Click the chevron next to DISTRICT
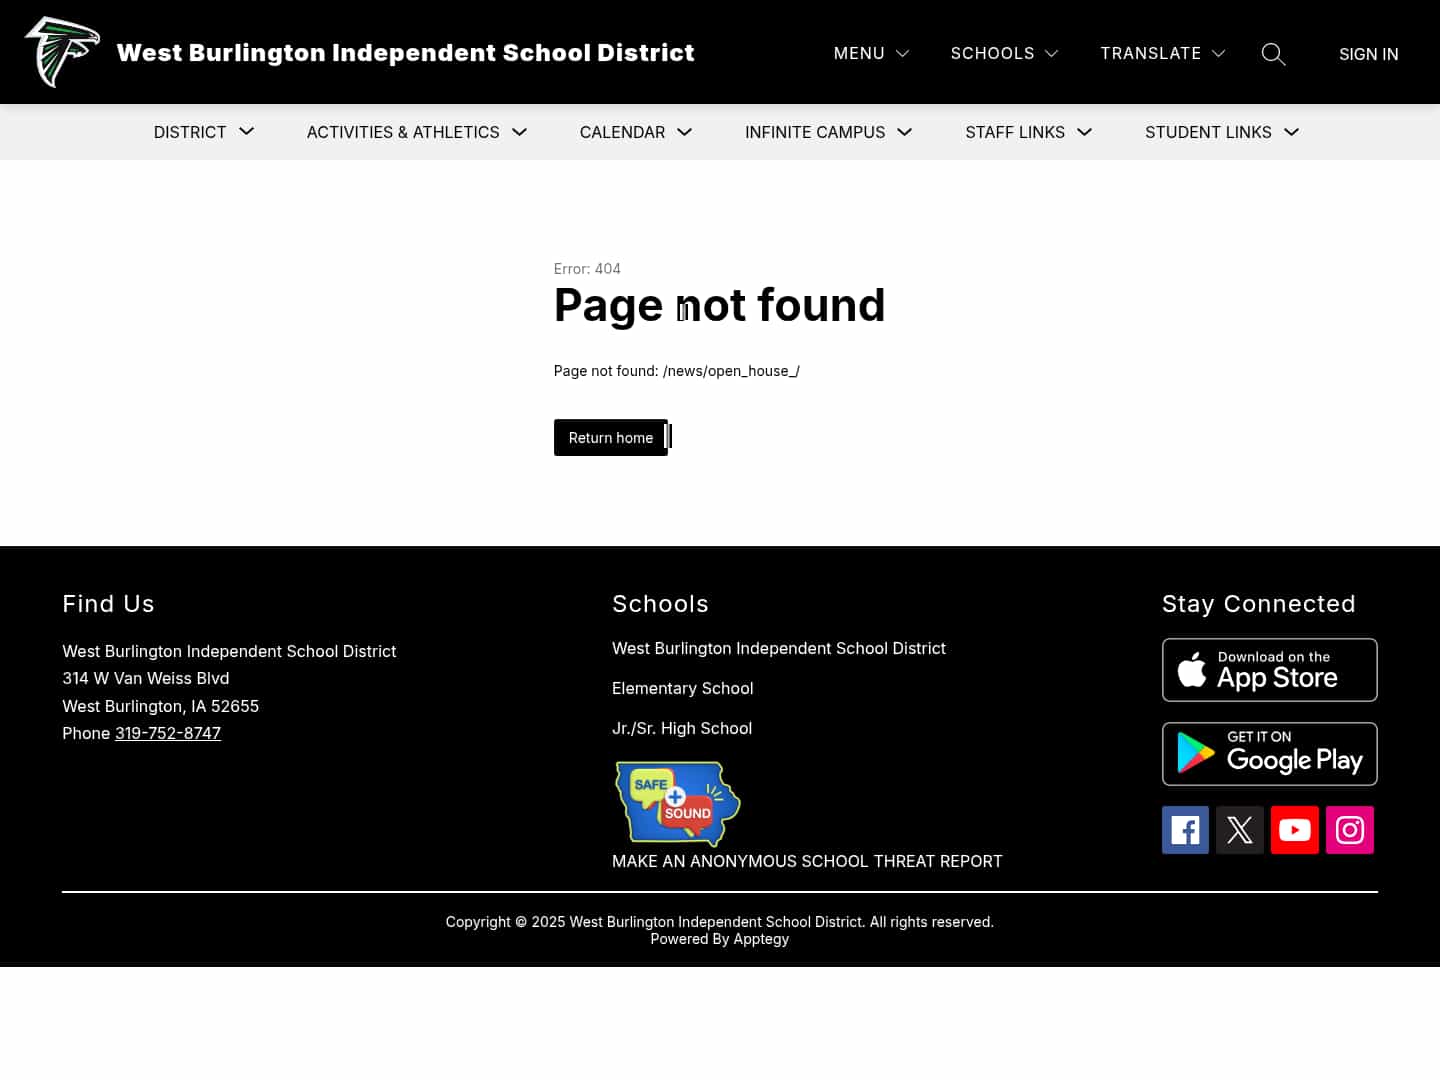 [x=247, y=132]
